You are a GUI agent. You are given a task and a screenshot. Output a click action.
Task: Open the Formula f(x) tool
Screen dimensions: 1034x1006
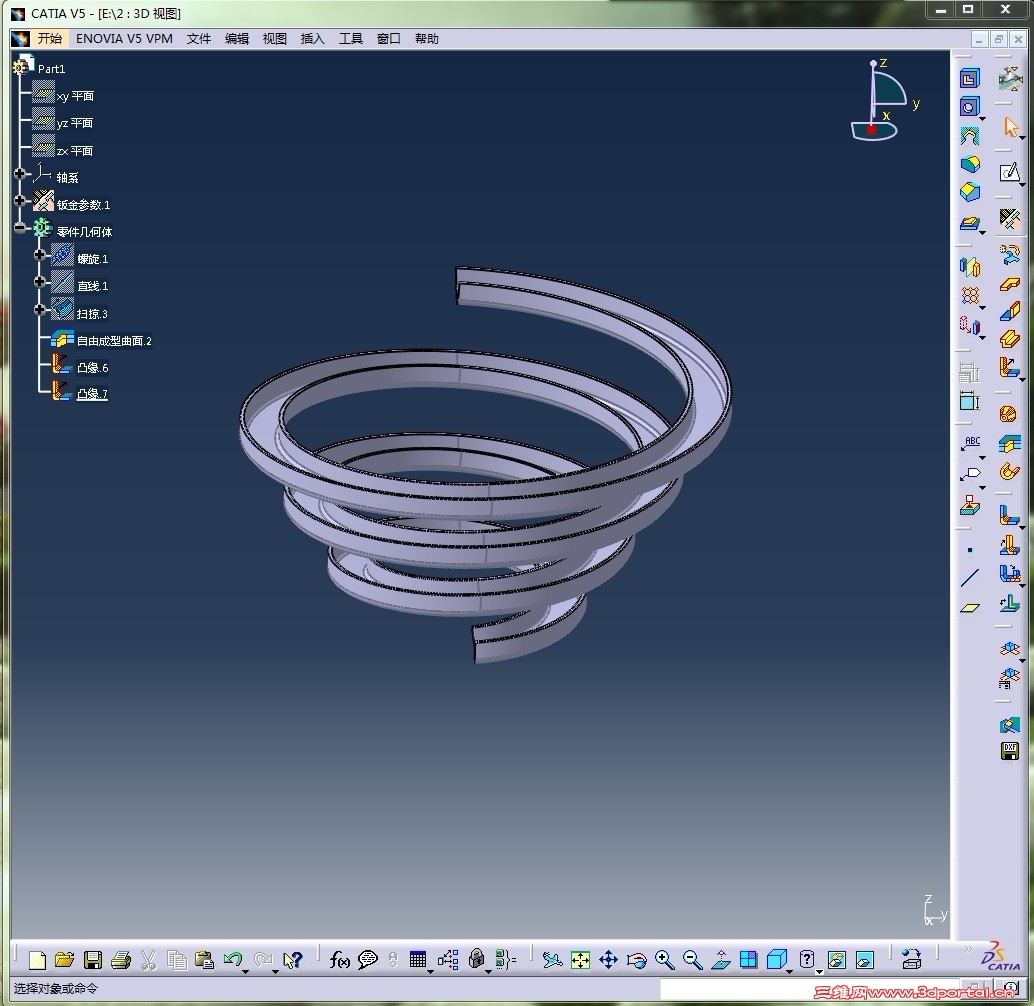pos(340,960)
